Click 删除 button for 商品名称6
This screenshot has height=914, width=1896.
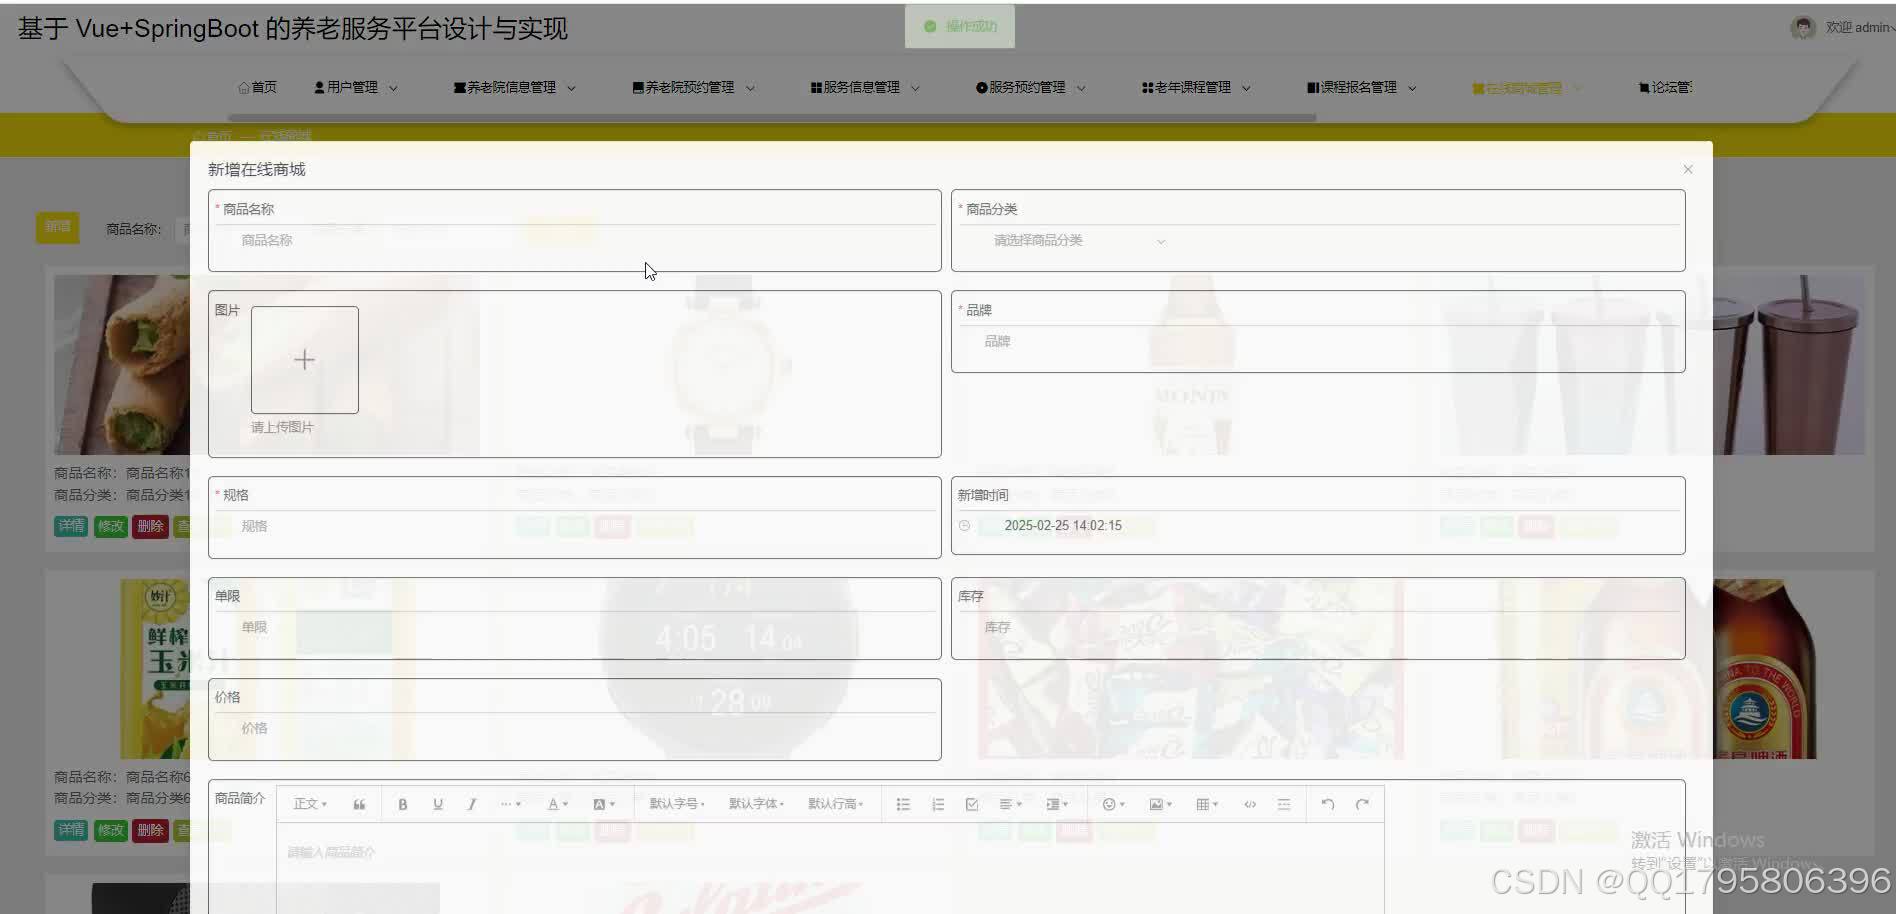tap(150, 830)
